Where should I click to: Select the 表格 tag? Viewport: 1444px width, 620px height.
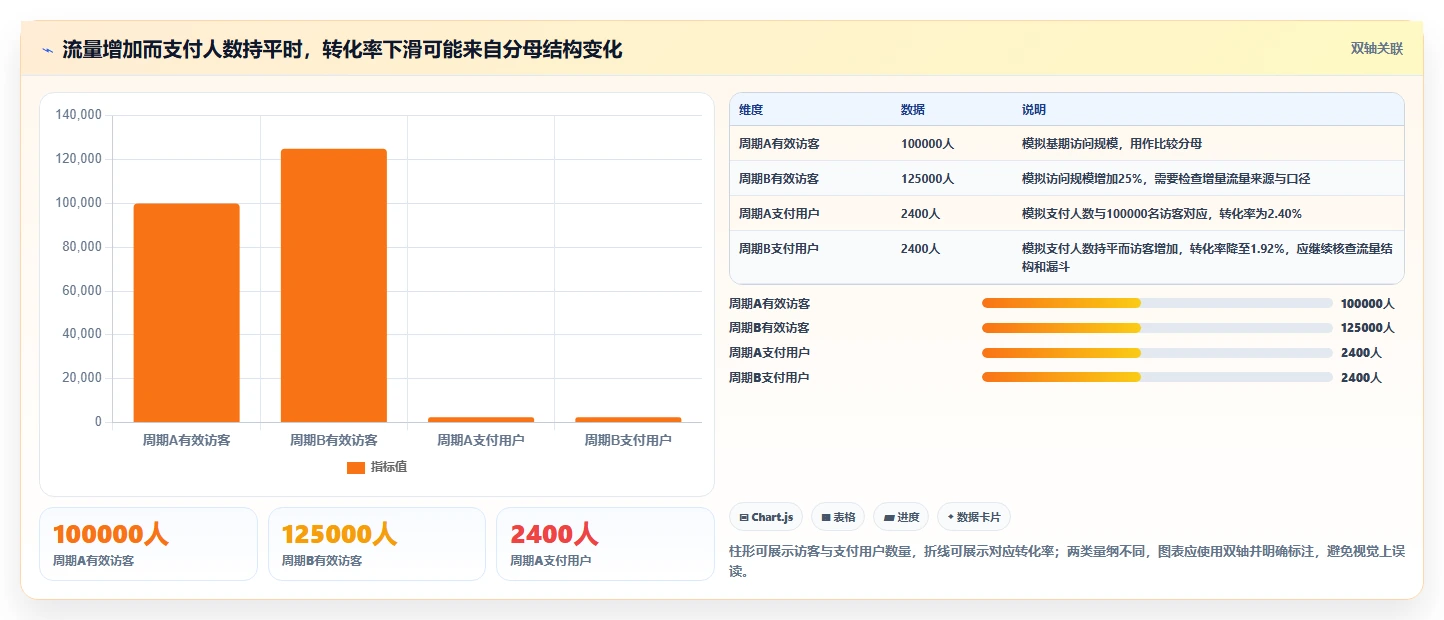838,517
